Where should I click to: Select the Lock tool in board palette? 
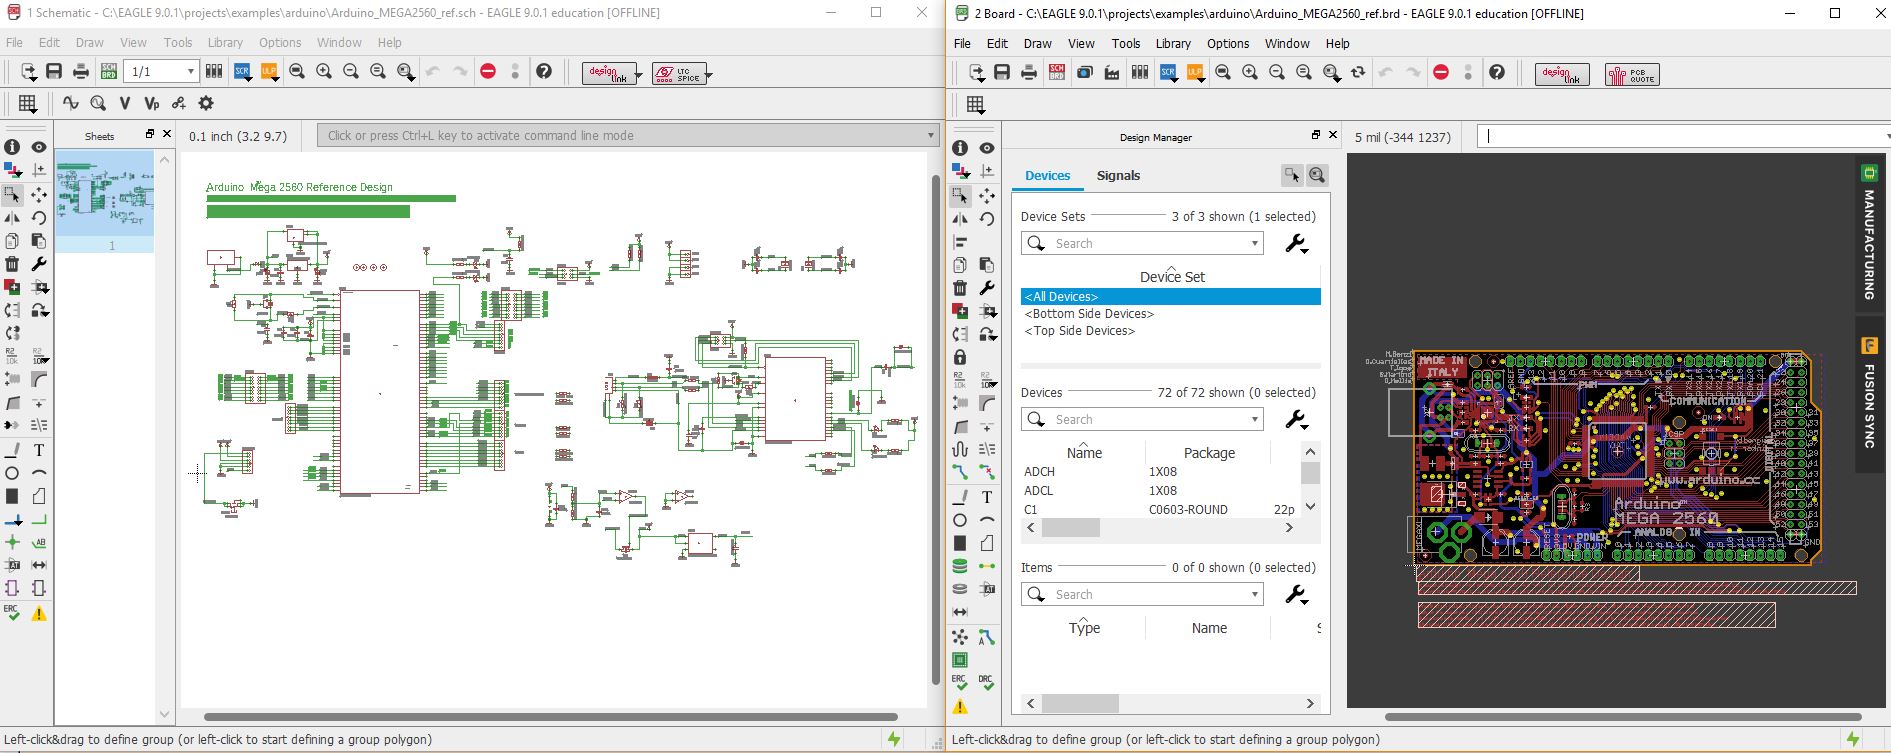(x=960, y=357)
